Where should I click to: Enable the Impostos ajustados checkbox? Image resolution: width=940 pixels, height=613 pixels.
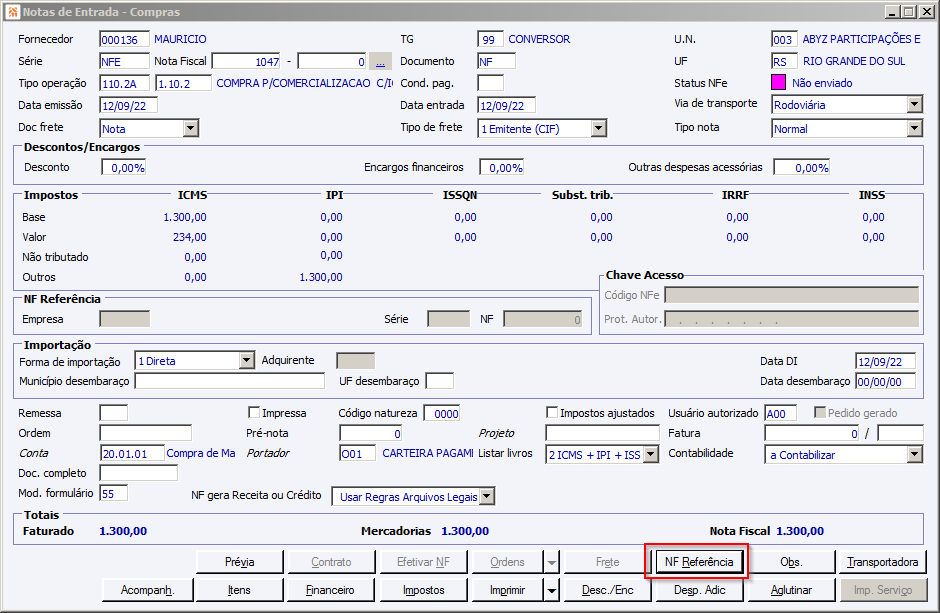[552, 413]
